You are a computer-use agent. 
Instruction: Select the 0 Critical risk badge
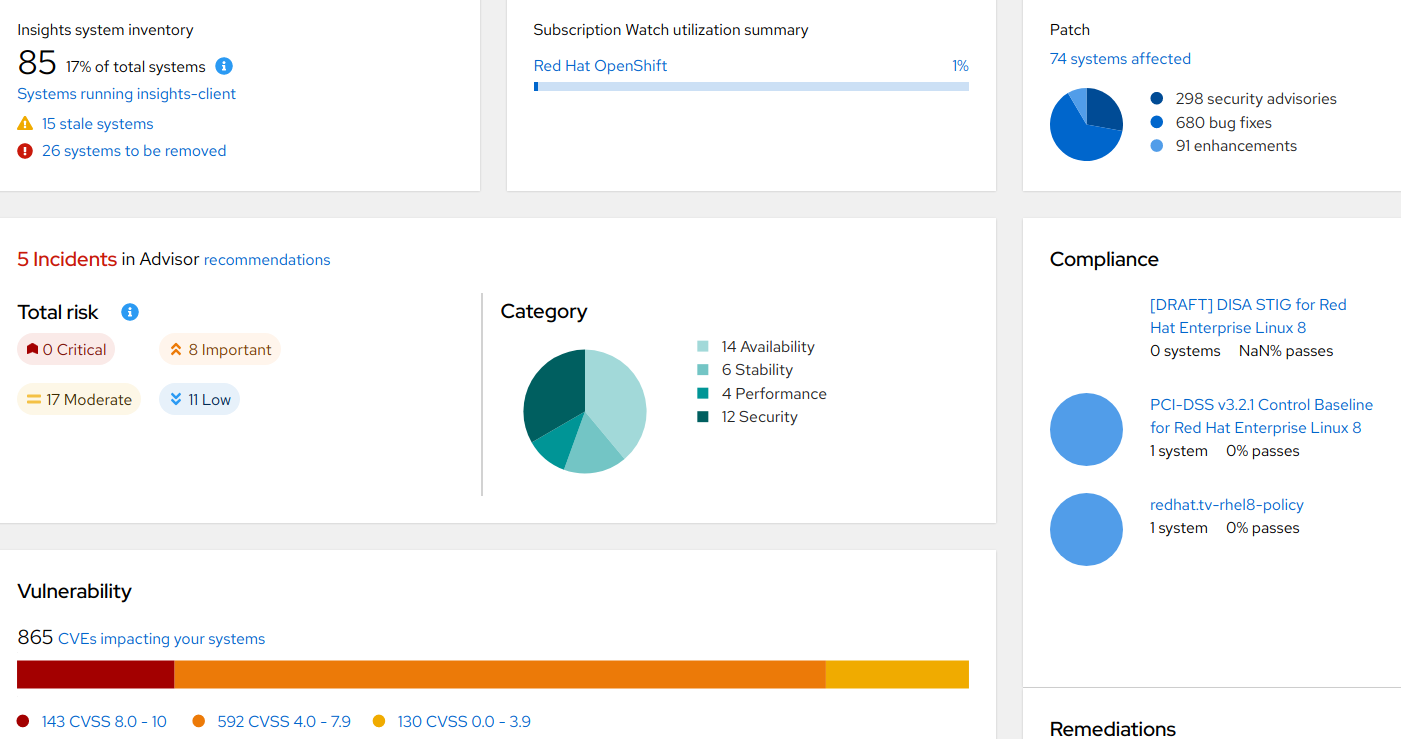pyautogui.click(x=66, y=350)
